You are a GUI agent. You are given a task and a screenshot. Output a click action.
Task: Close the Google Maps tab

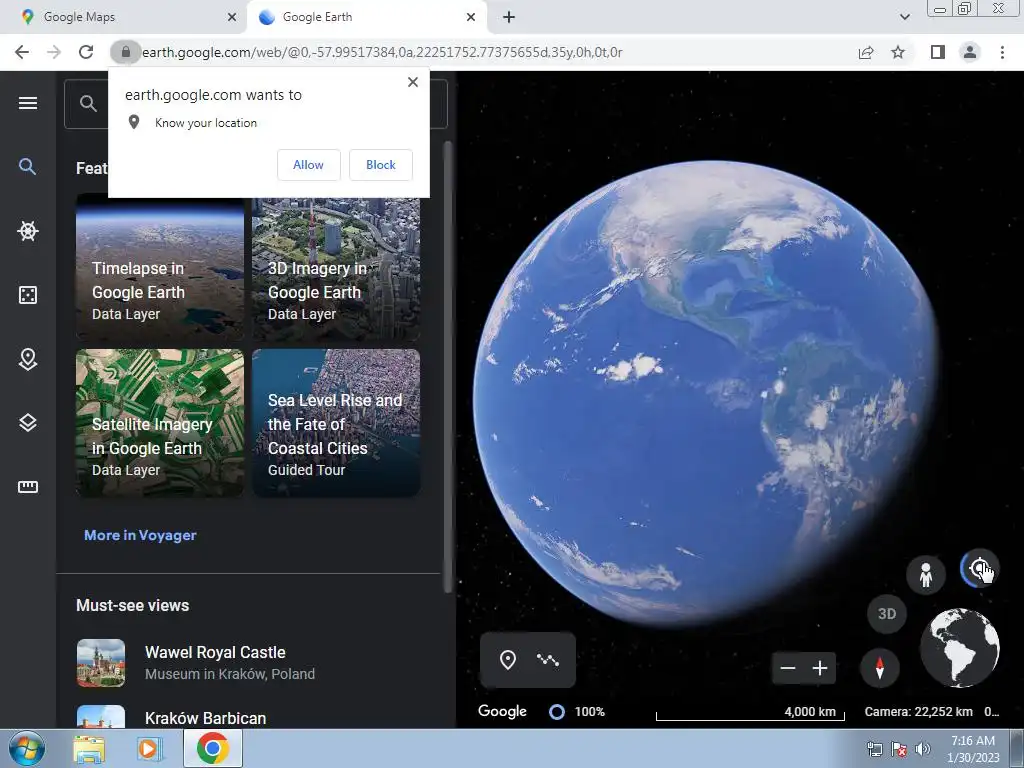pos(232,17)
